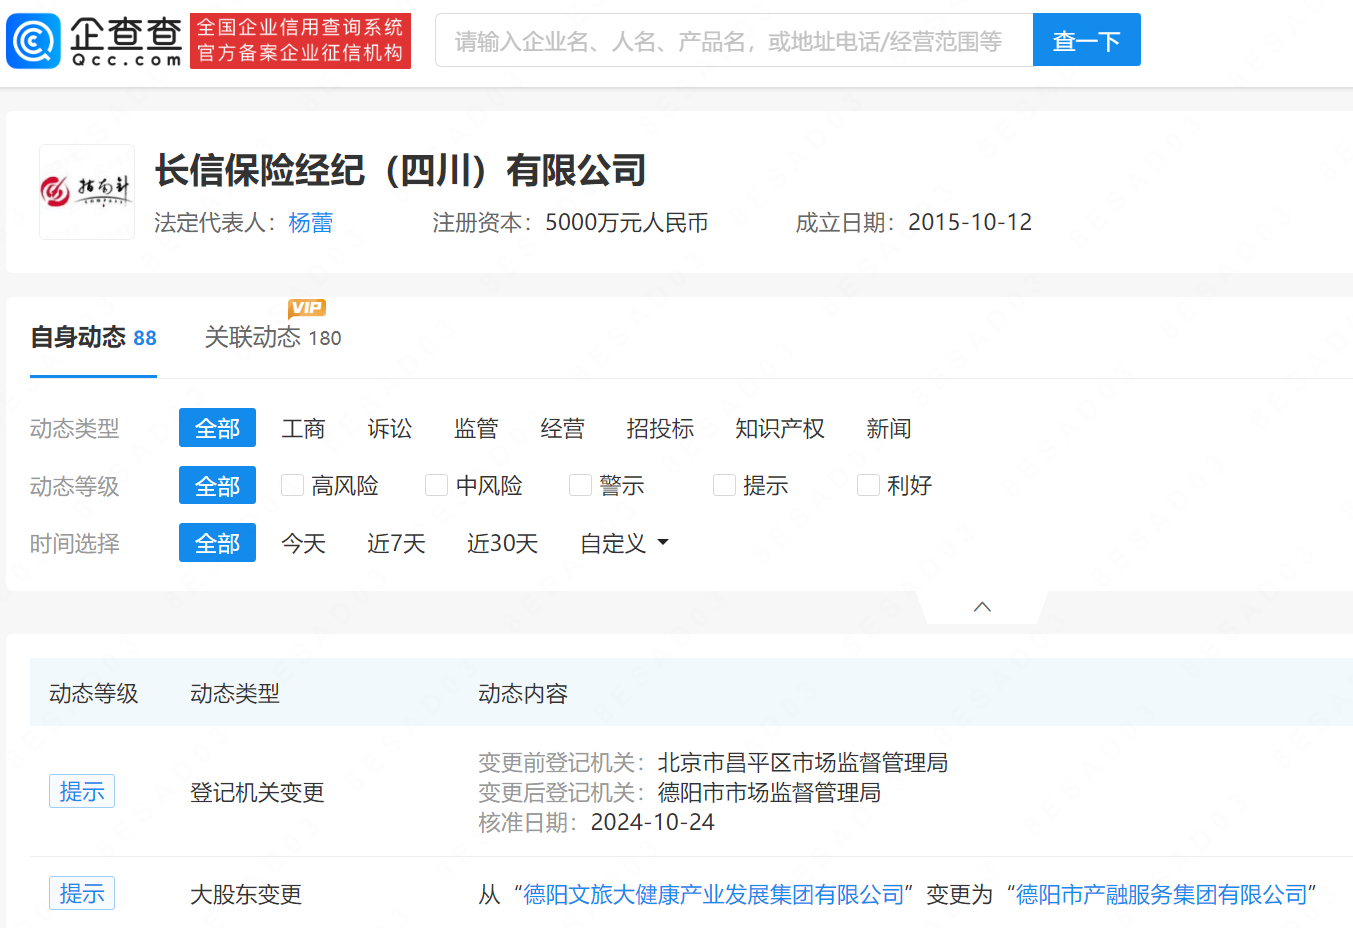Filter by 监管 dynamic type
The image size is (1353, 928).
pos(476,428)
